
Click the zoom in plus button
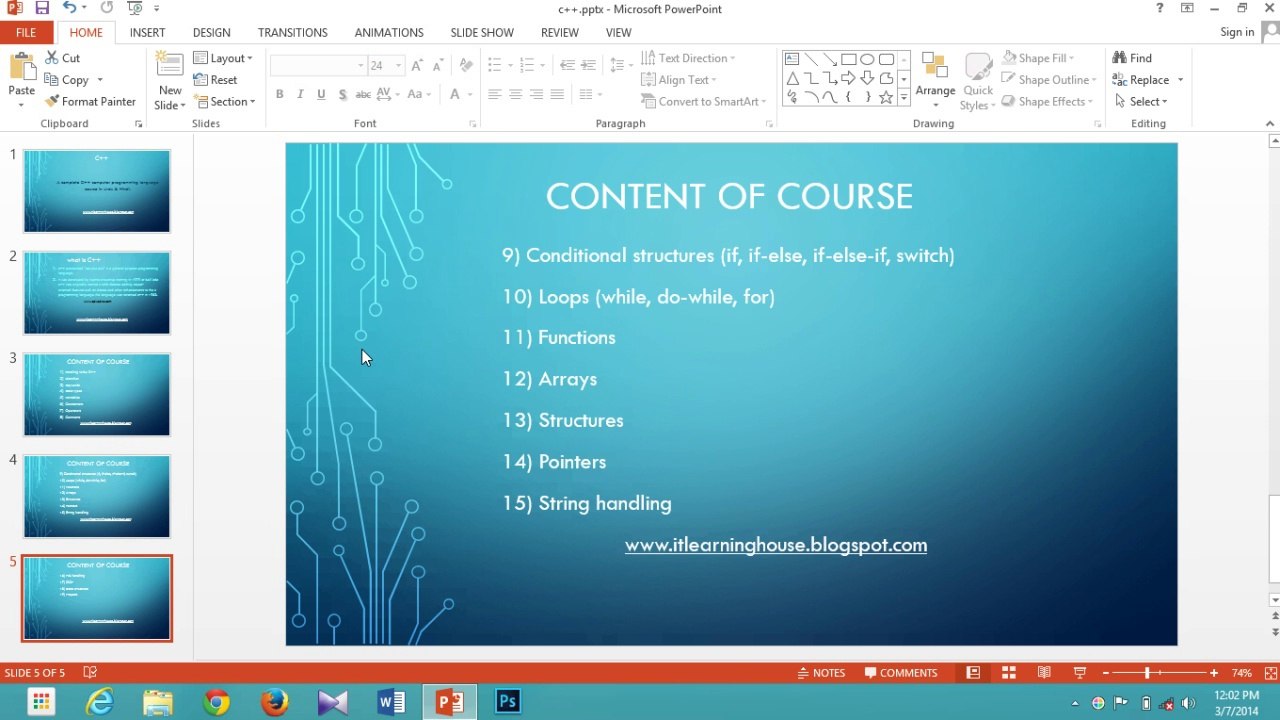(1213, 673)
